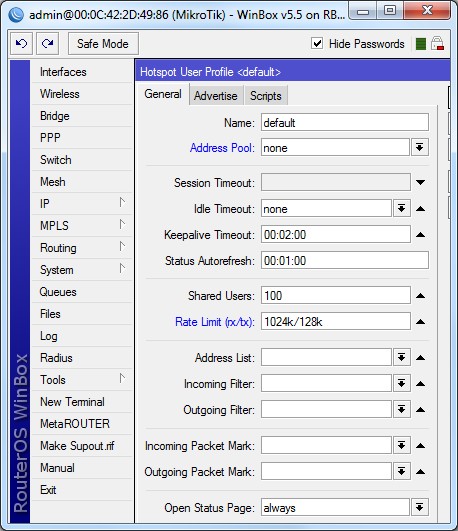458x531 pixels.
Task: Click the Name input field
Action: [x=345, y=122]
